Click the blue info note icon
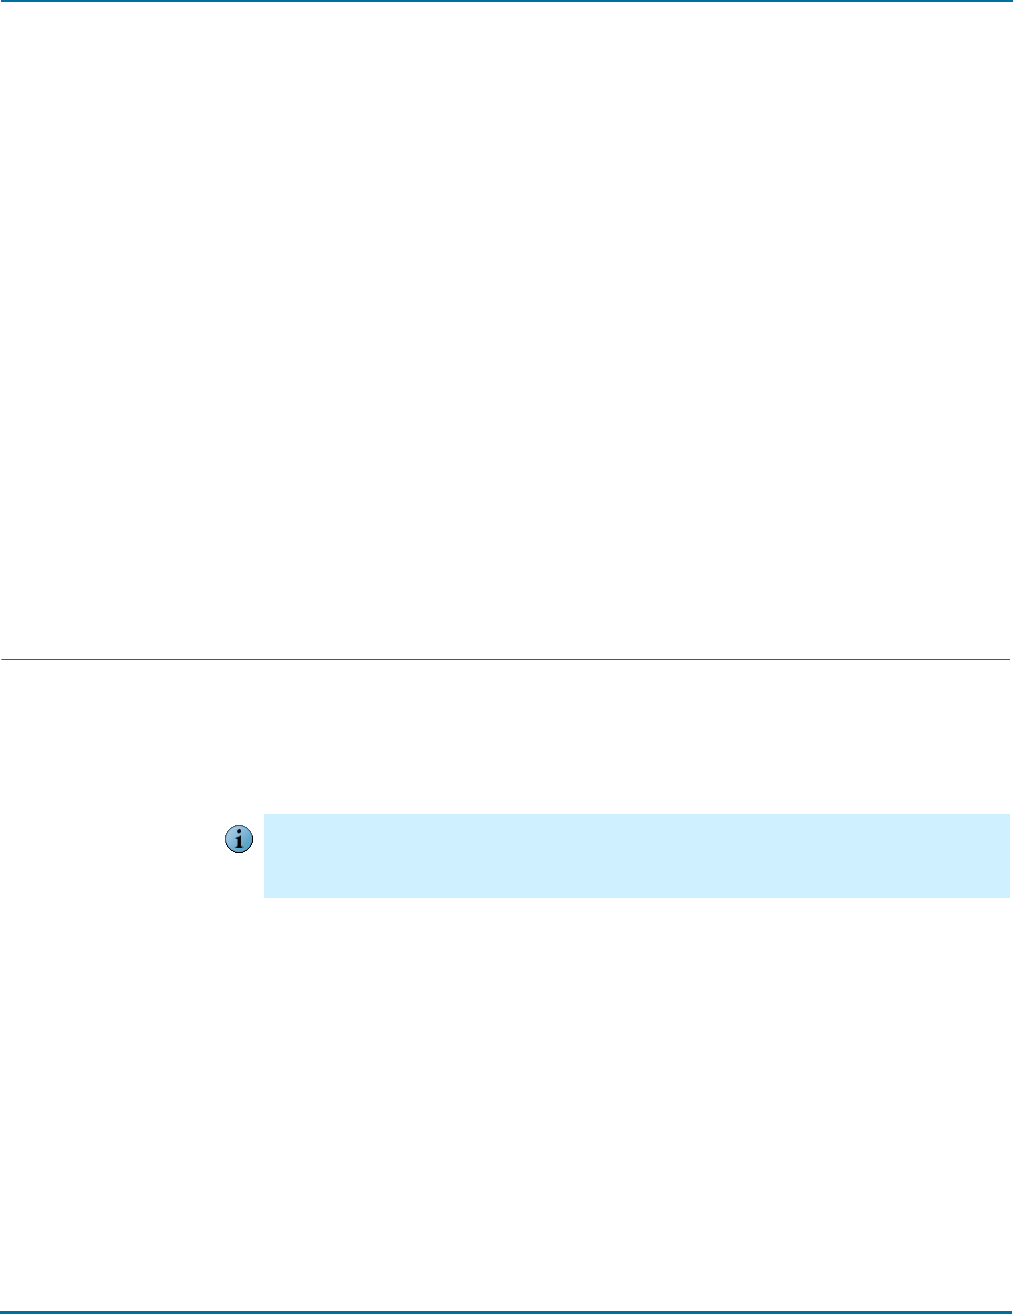 point(238,840)
